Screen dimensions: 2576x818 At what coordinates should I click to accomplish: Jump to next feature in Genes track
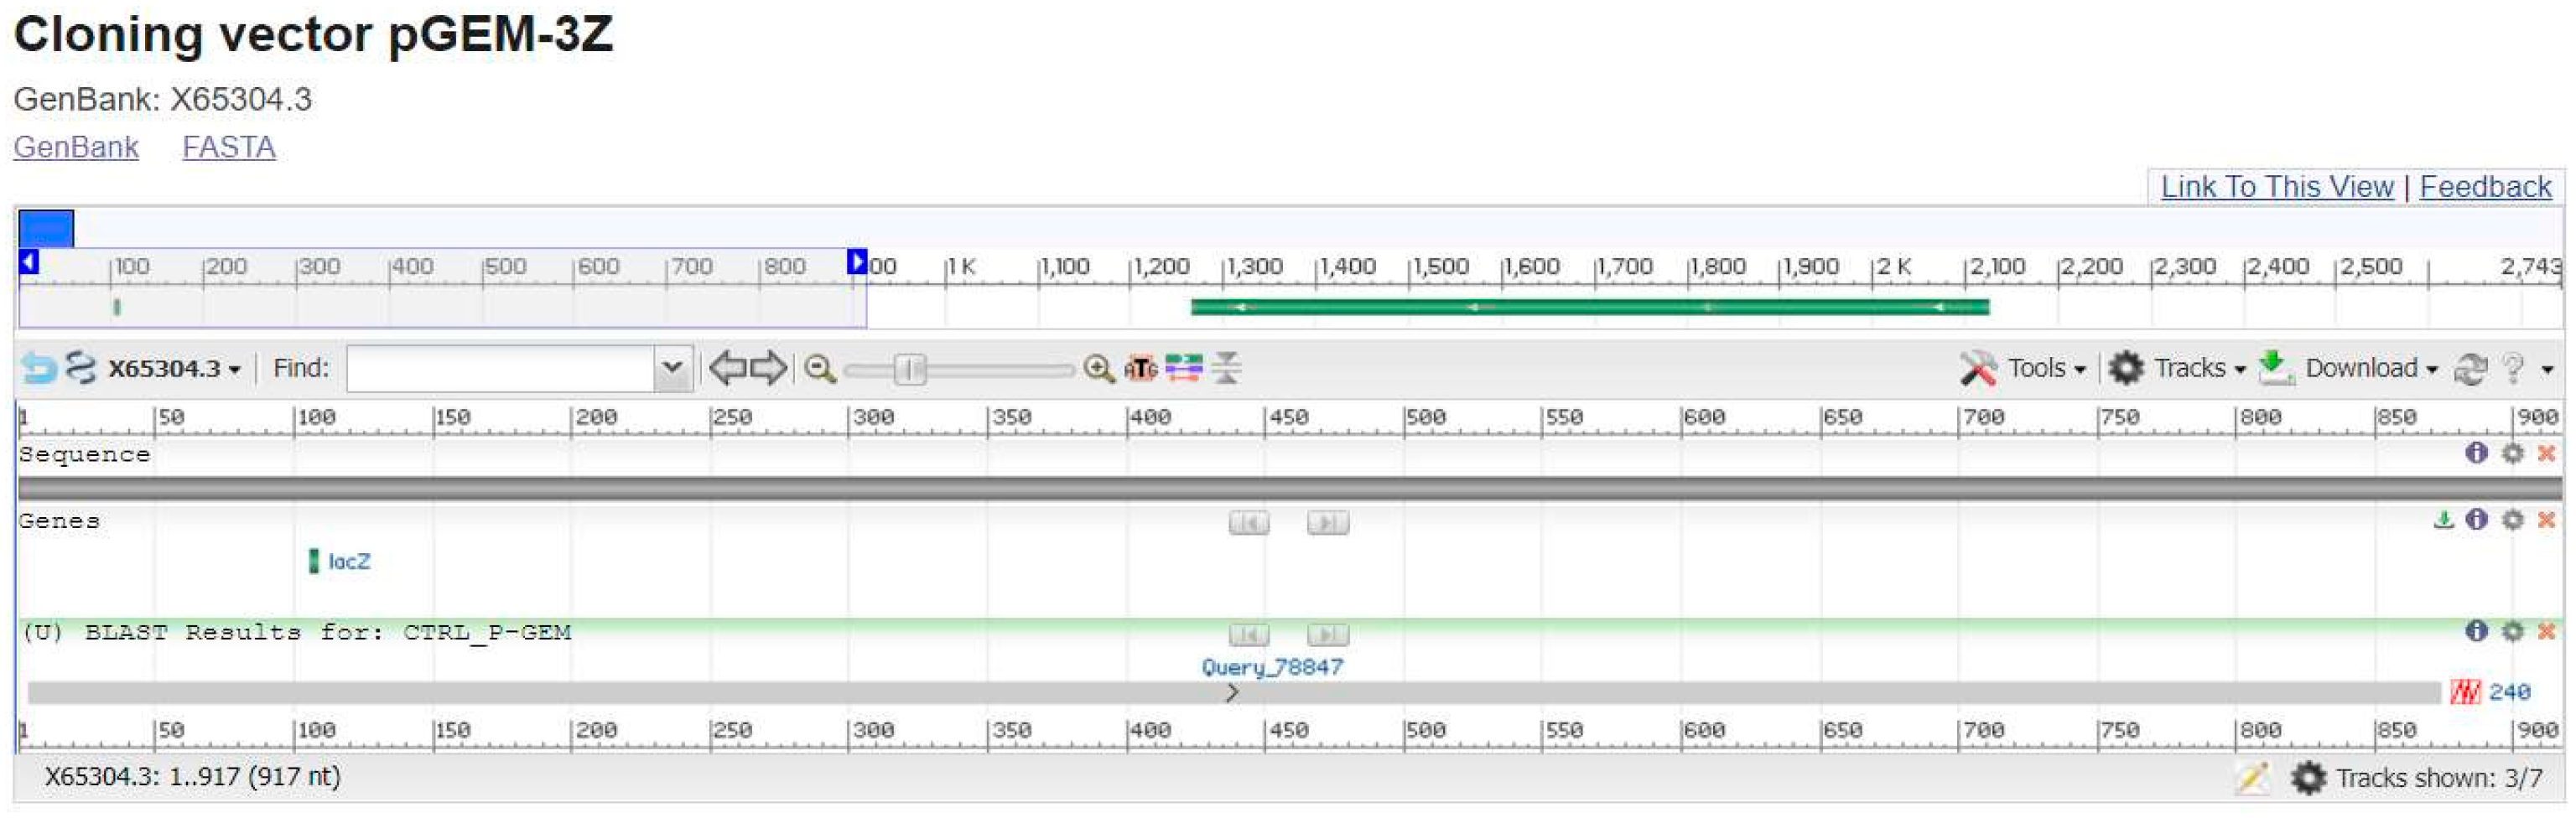click(x=1328, y=523)
